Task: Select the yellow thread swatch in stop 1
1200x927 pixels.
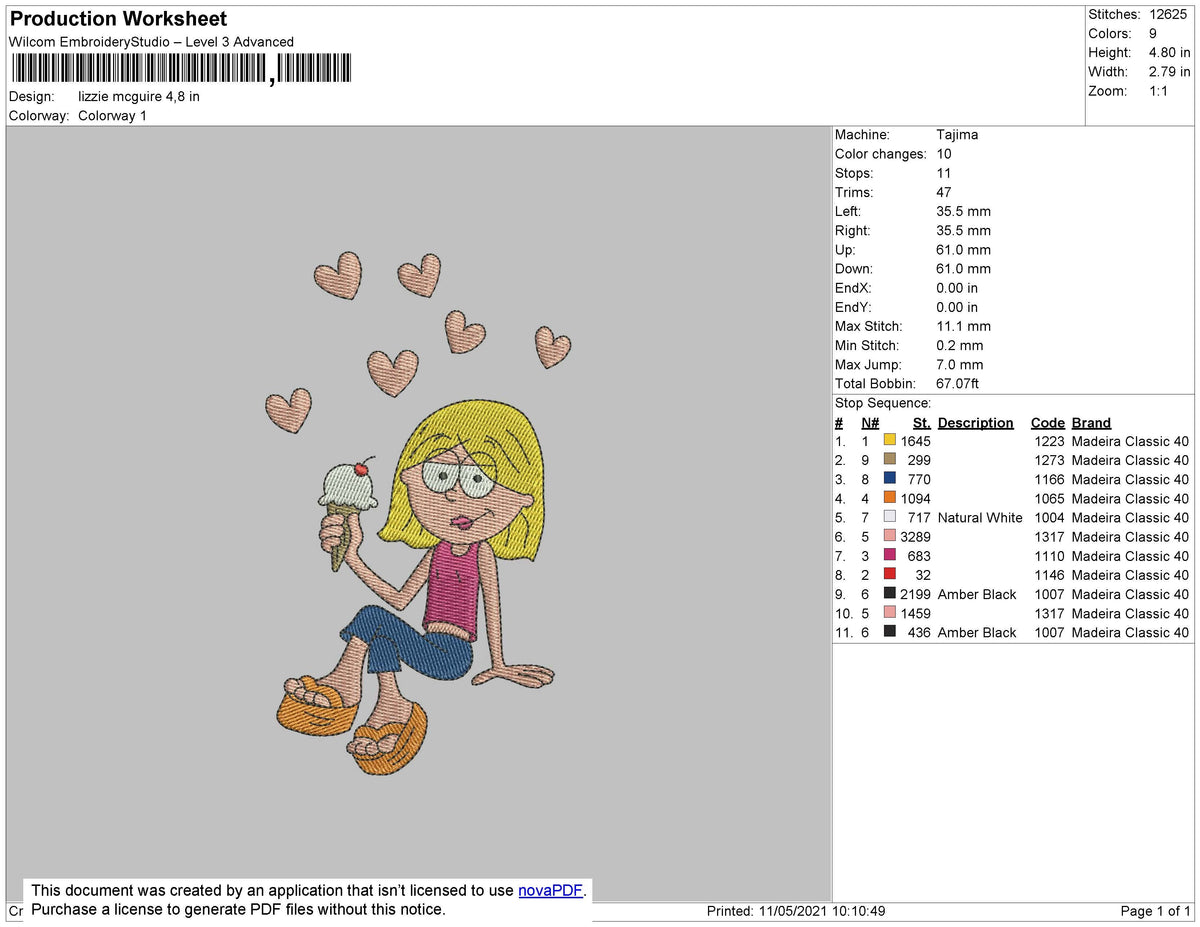Action: [888, 440]
